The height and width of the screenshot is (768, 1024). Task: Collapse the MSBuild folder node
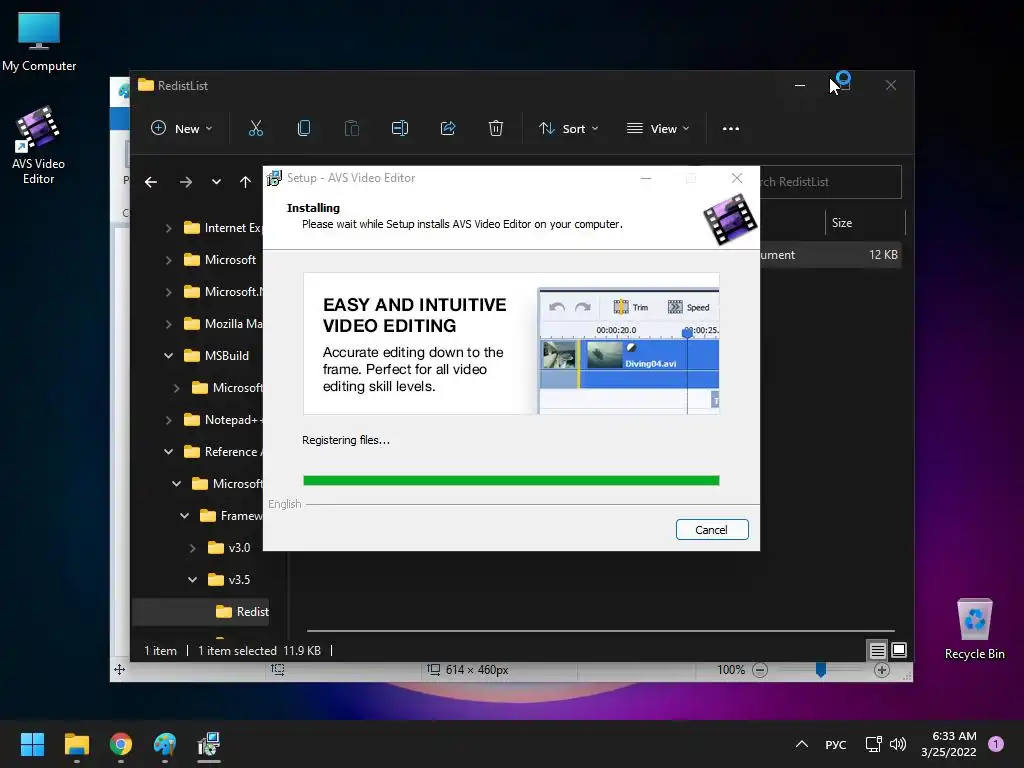pos(168,356)
